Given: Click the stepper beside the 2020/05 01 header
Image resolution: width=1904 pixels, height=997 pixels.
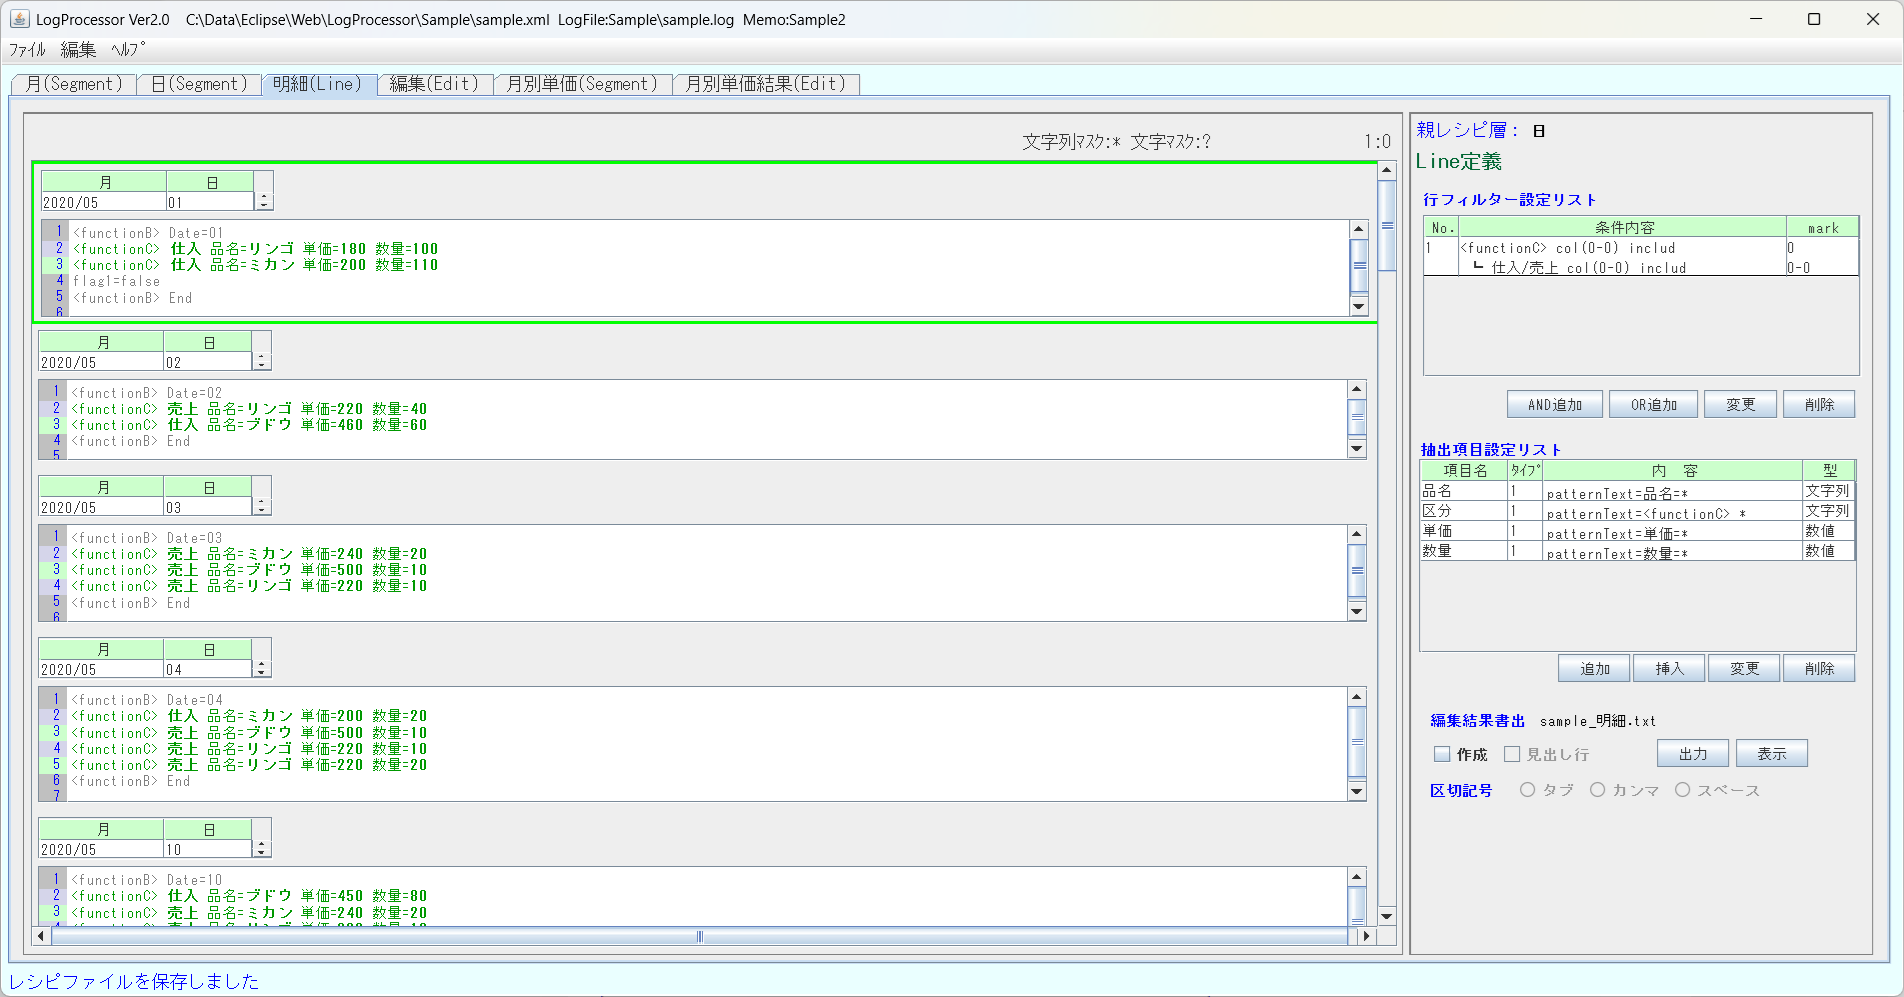Looking at the screenshot, I should point(264,201).
